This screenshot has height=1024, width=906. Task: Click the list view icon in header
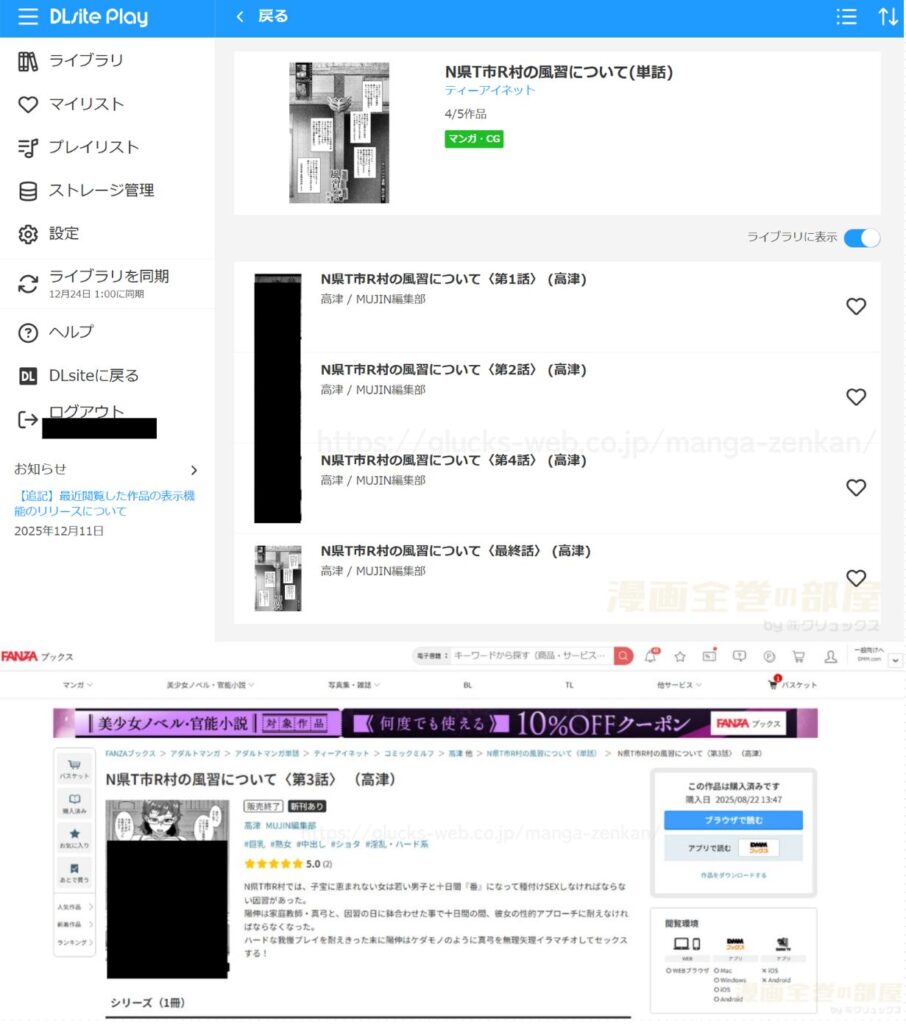tap(846, 17)
